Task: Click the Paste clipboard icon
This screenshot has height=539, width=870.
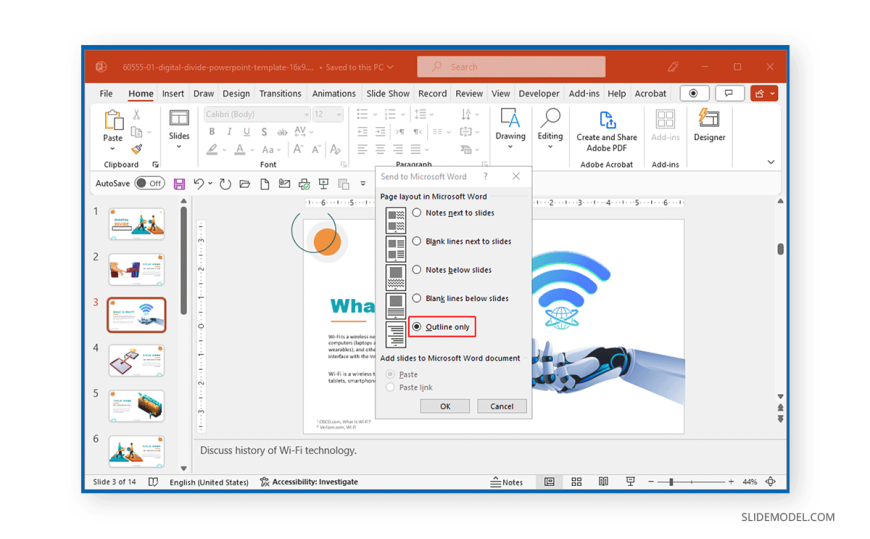Action: pos(113,126)
